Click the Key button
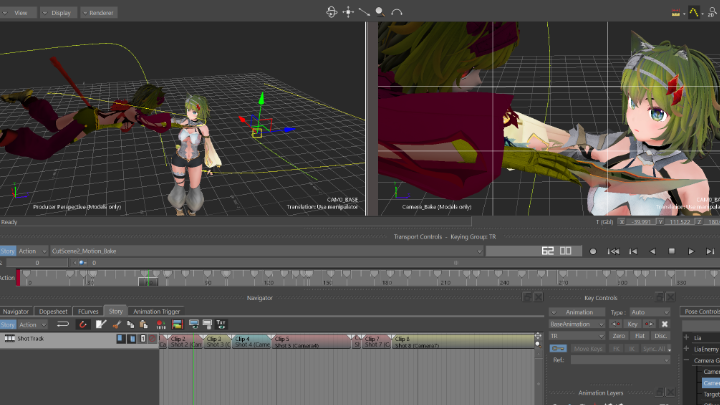Viewport: 720px width, 405px height. (632, 324)
